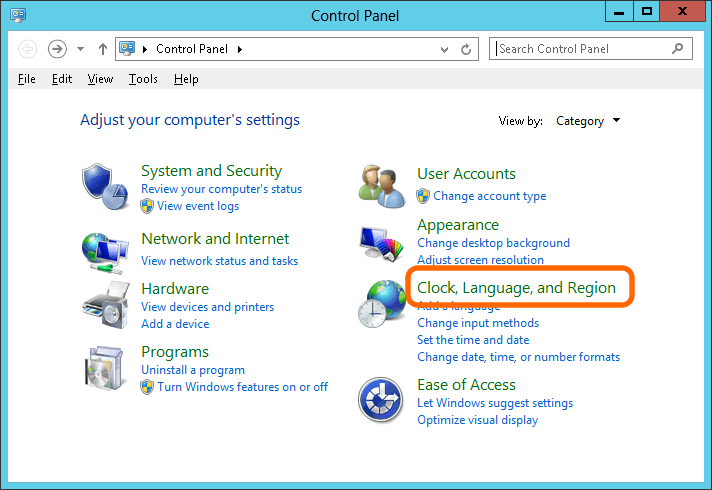Viewport: 712px width, 490px height.
Task: Open User Accounts category link
Action: coord(466,174)
